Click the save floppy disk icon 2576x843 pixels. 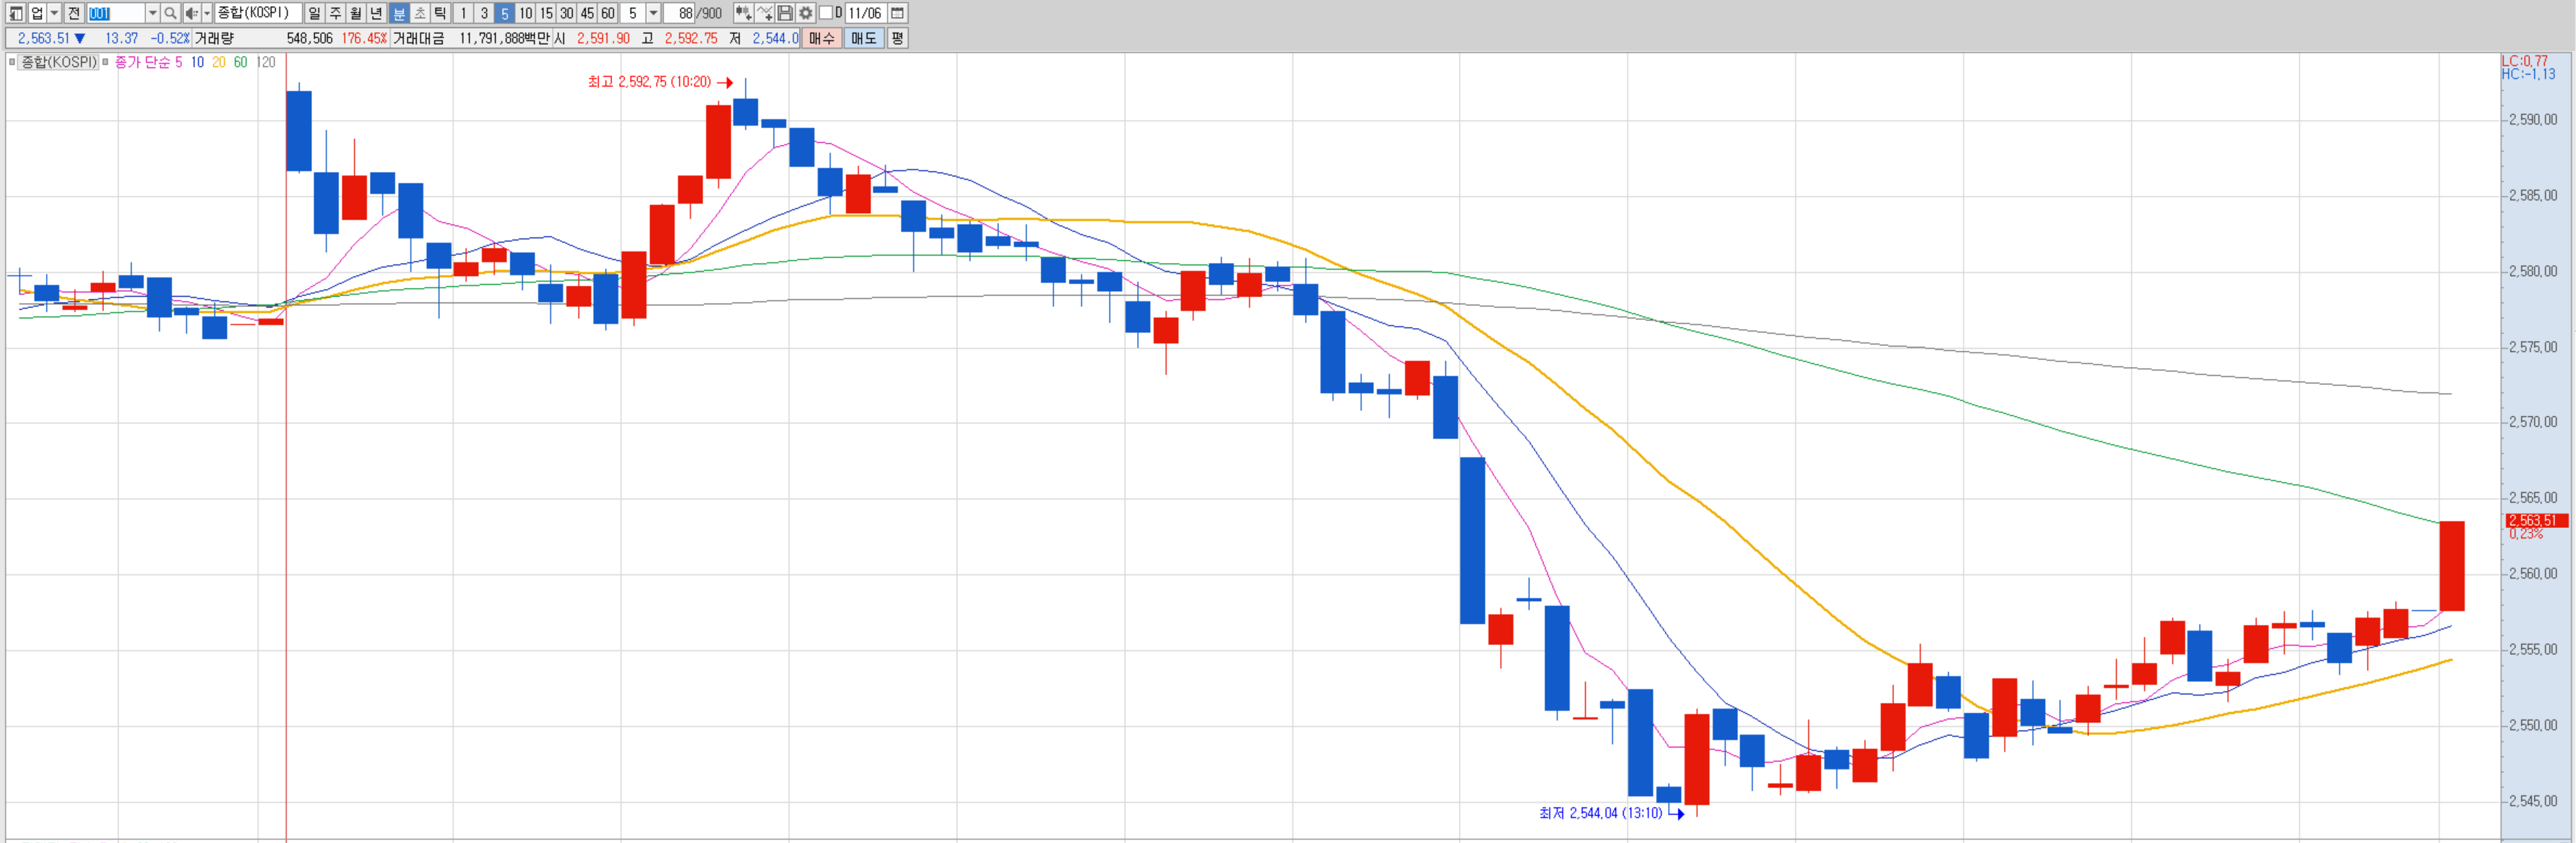pos(785,13)
